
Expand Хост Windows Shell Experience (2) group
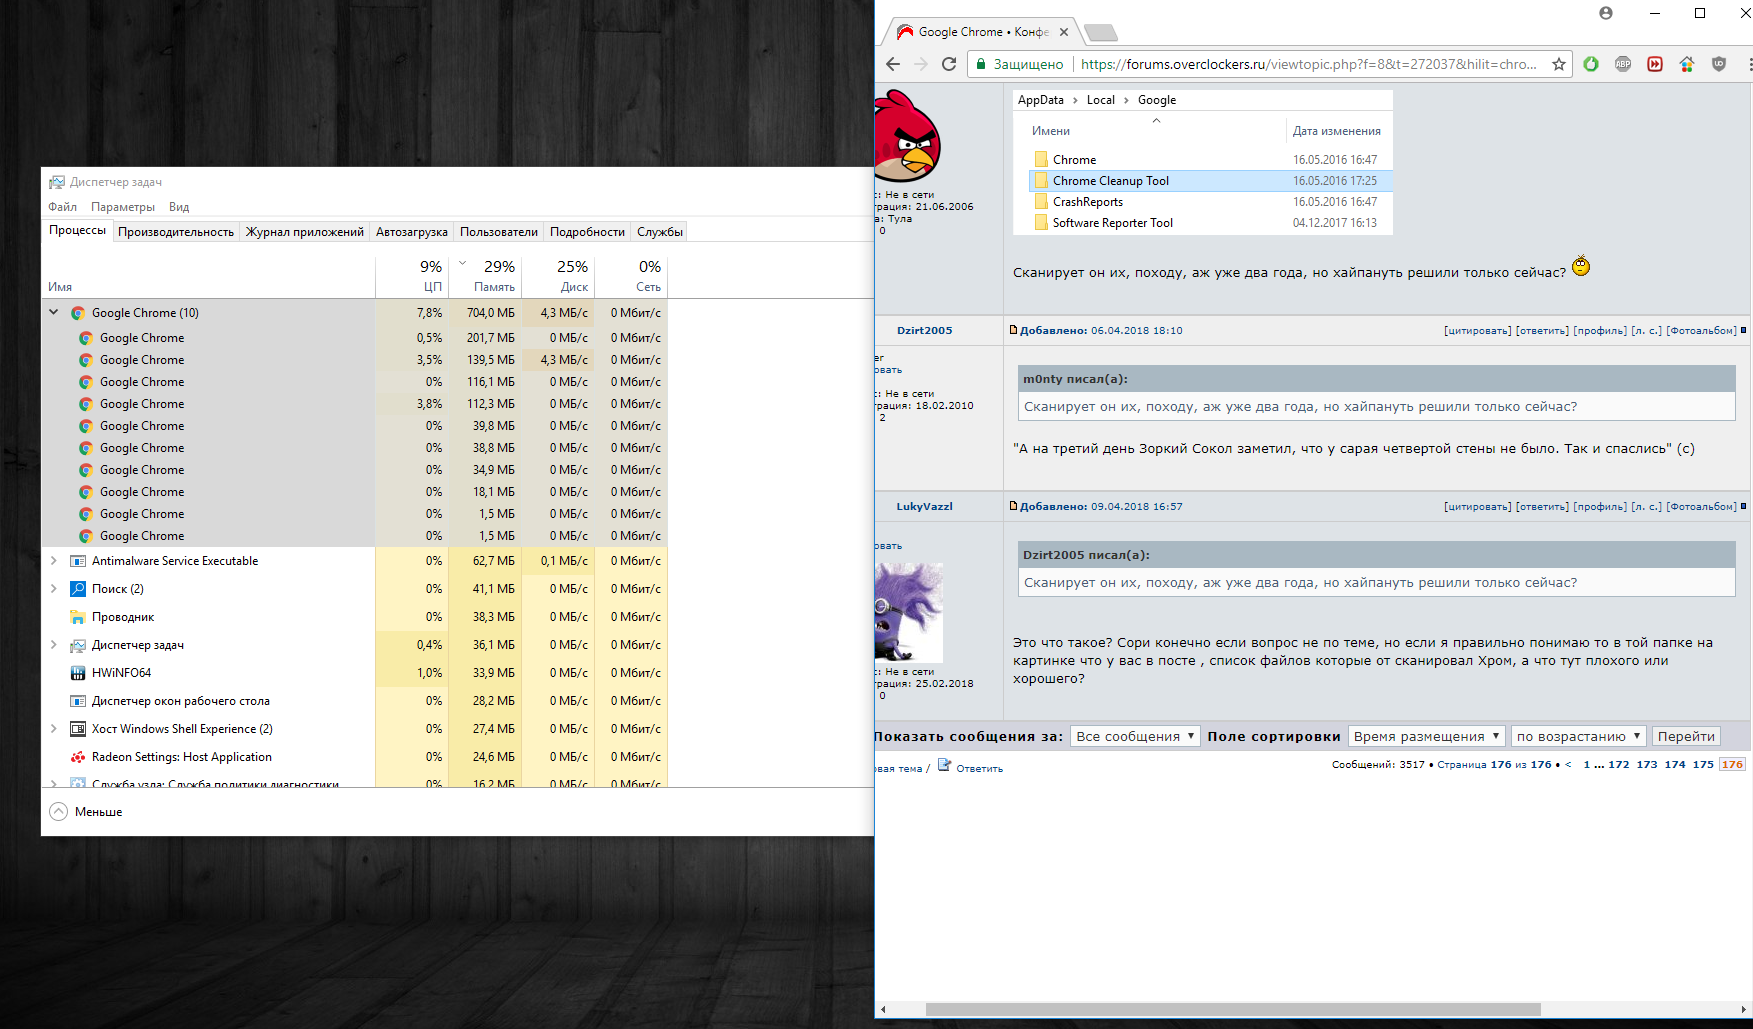[x=54, y=729]
